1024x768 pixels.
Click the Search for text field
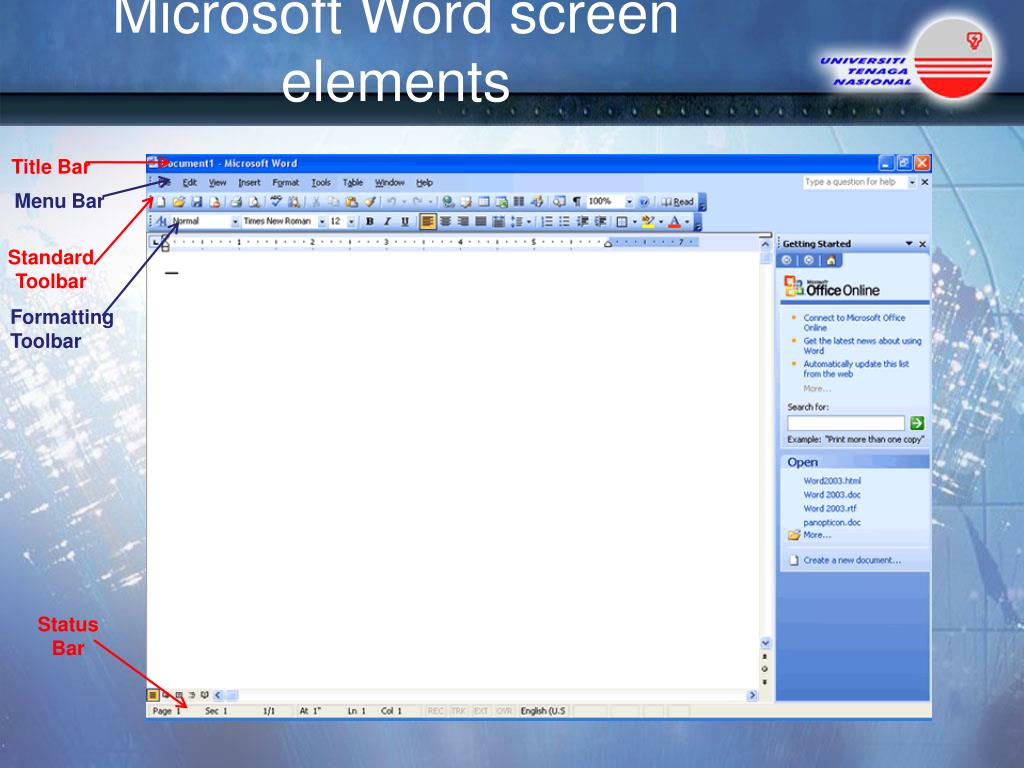click(846, 423)
